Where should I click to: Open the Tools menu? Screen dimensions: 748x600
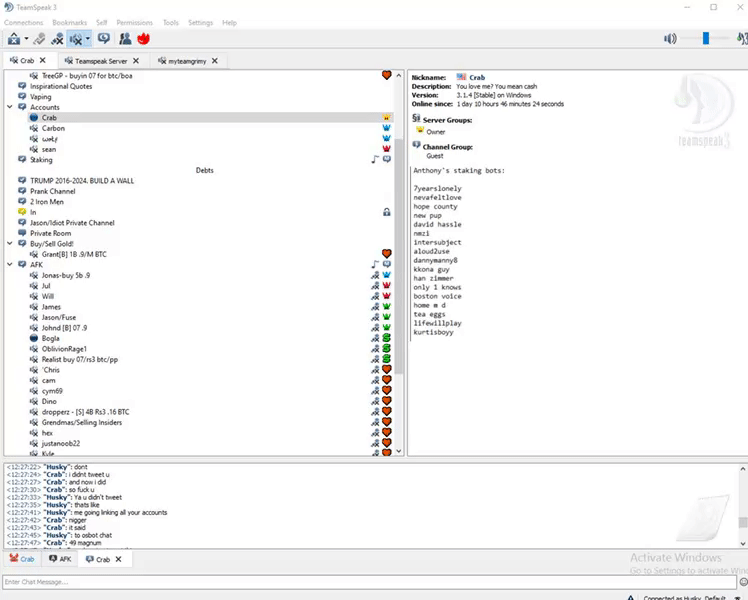pyautogui.click(x=171, y=22)
